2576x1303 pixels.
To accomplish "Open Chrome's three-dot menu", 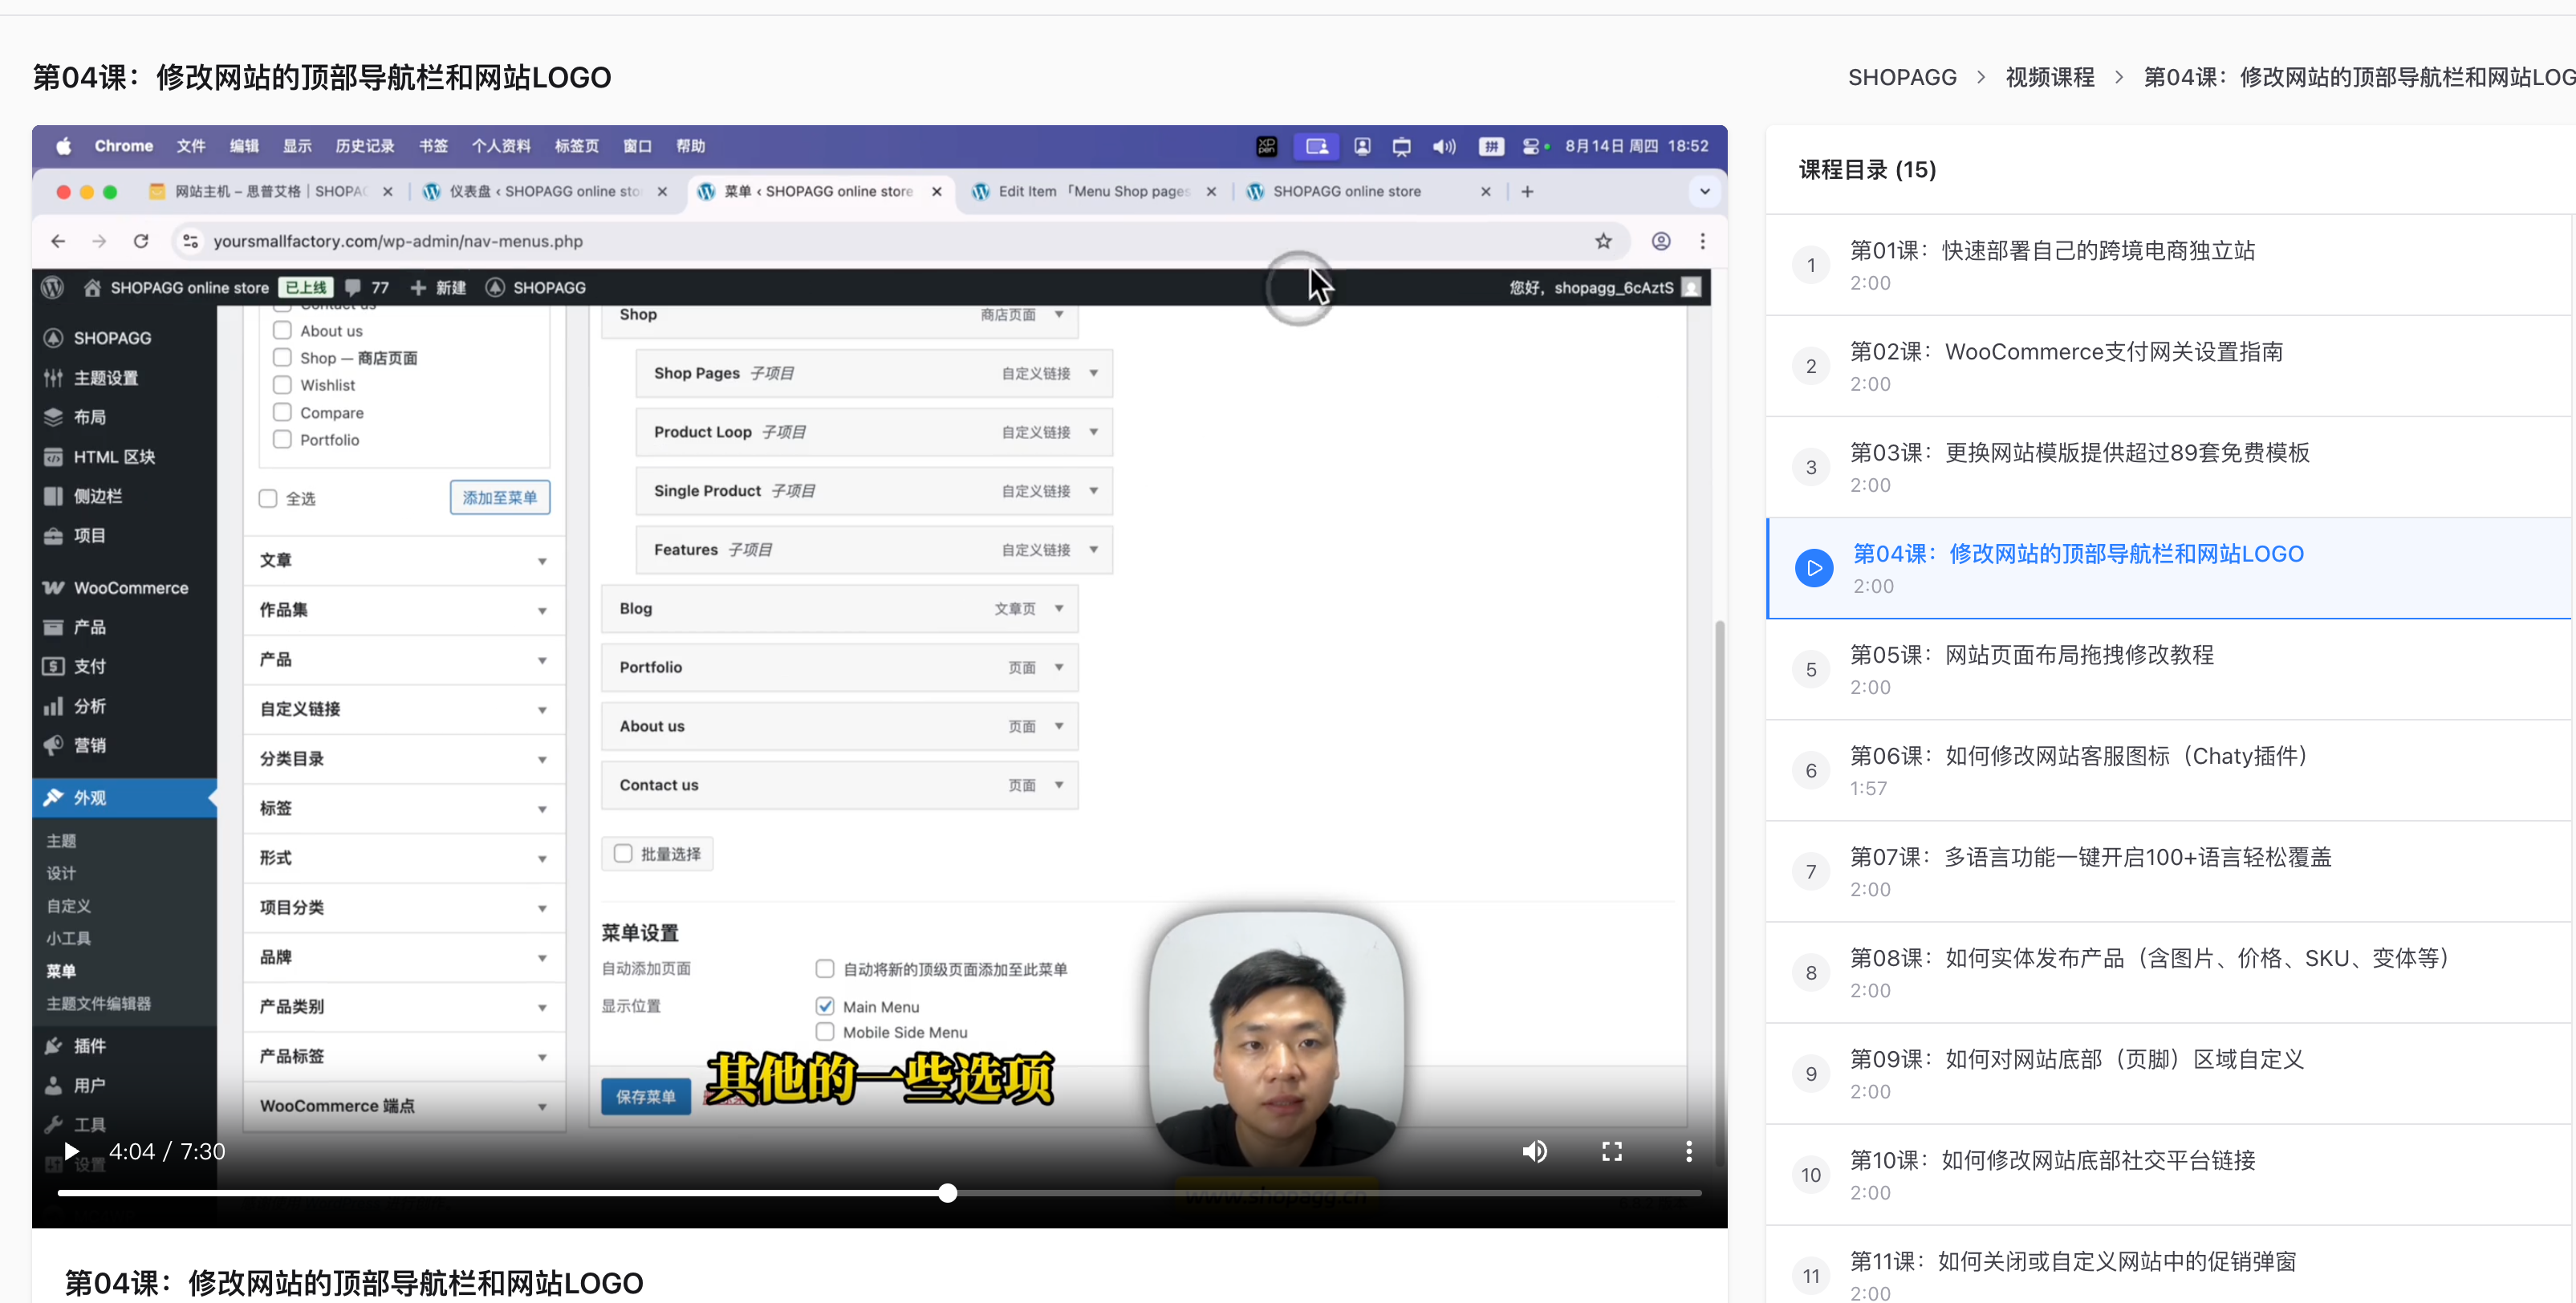I will click(1703, 241).
